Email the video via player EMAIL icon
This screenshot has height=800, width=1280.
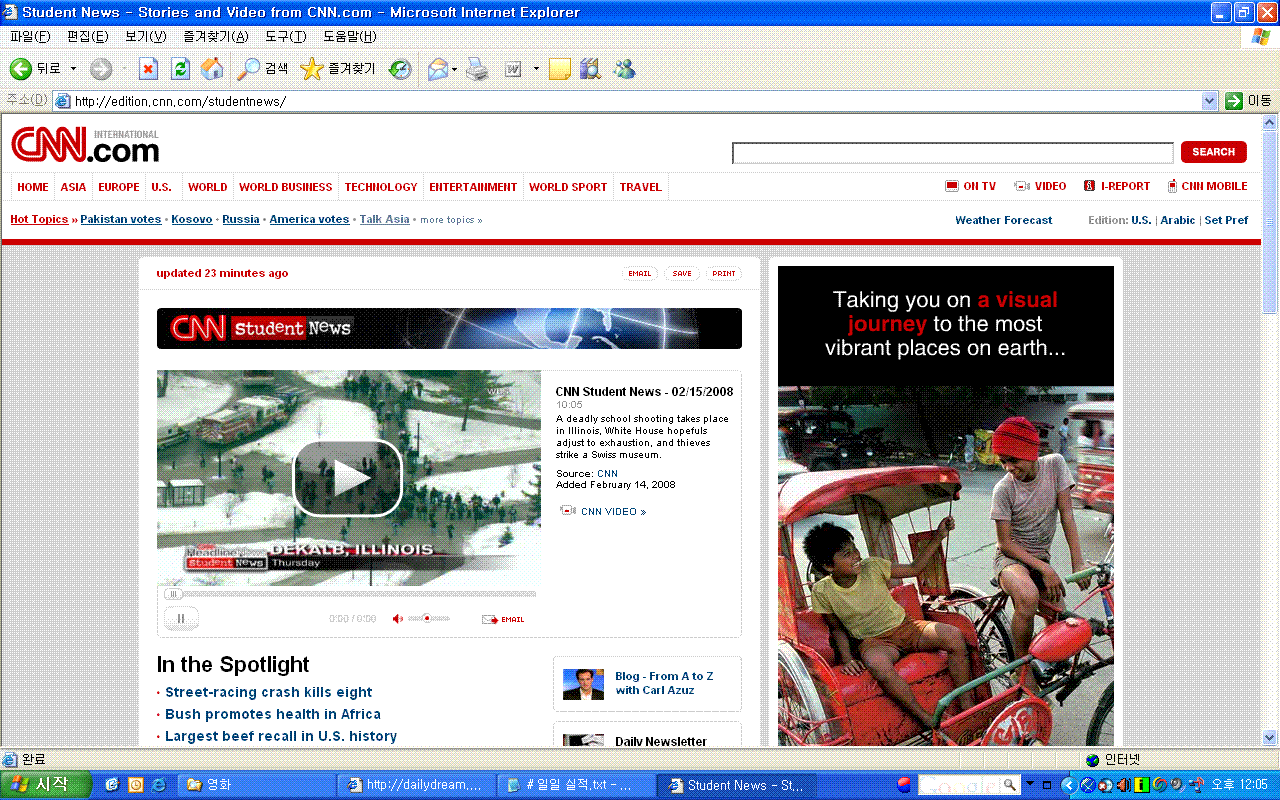click(x=503, y=619)
